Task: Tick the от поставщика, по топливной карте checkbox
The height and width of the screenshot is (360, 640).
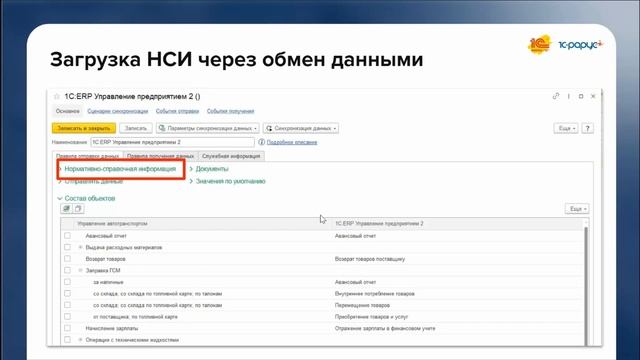Action: pos(67,316)
